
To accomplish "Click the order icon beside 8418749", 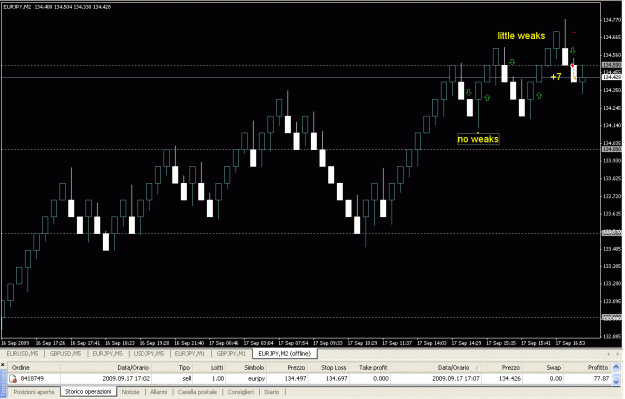I will click(13, 379).
